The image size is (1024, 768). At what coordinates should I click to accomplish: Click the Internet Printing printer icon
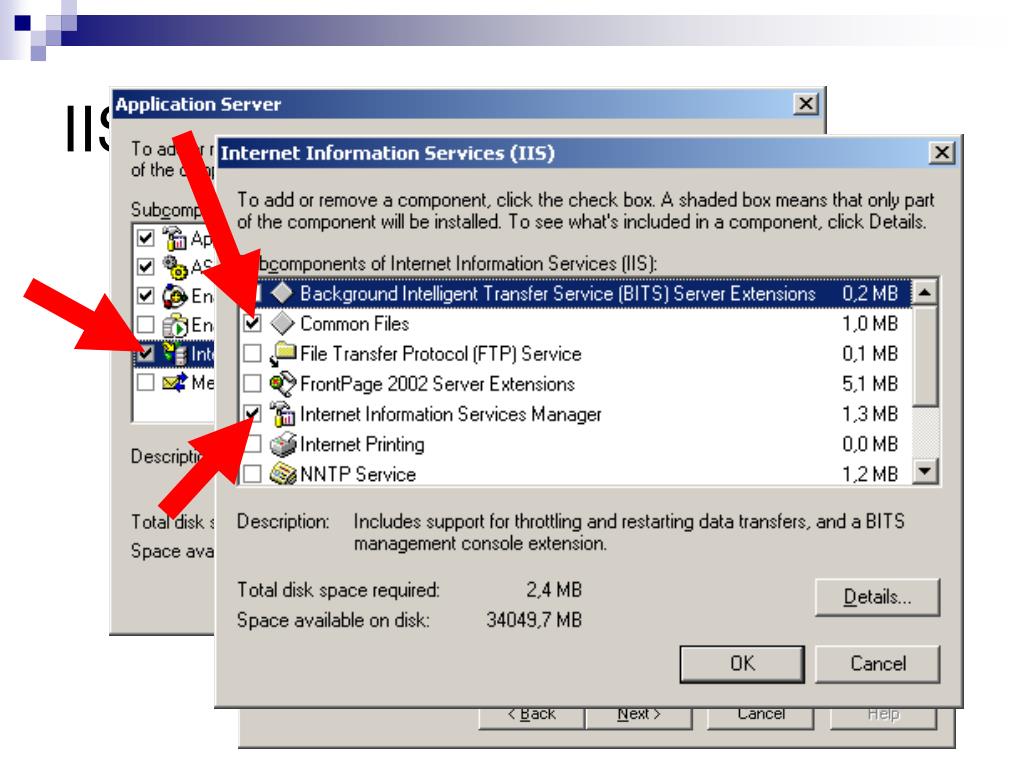tap(282, 444)
